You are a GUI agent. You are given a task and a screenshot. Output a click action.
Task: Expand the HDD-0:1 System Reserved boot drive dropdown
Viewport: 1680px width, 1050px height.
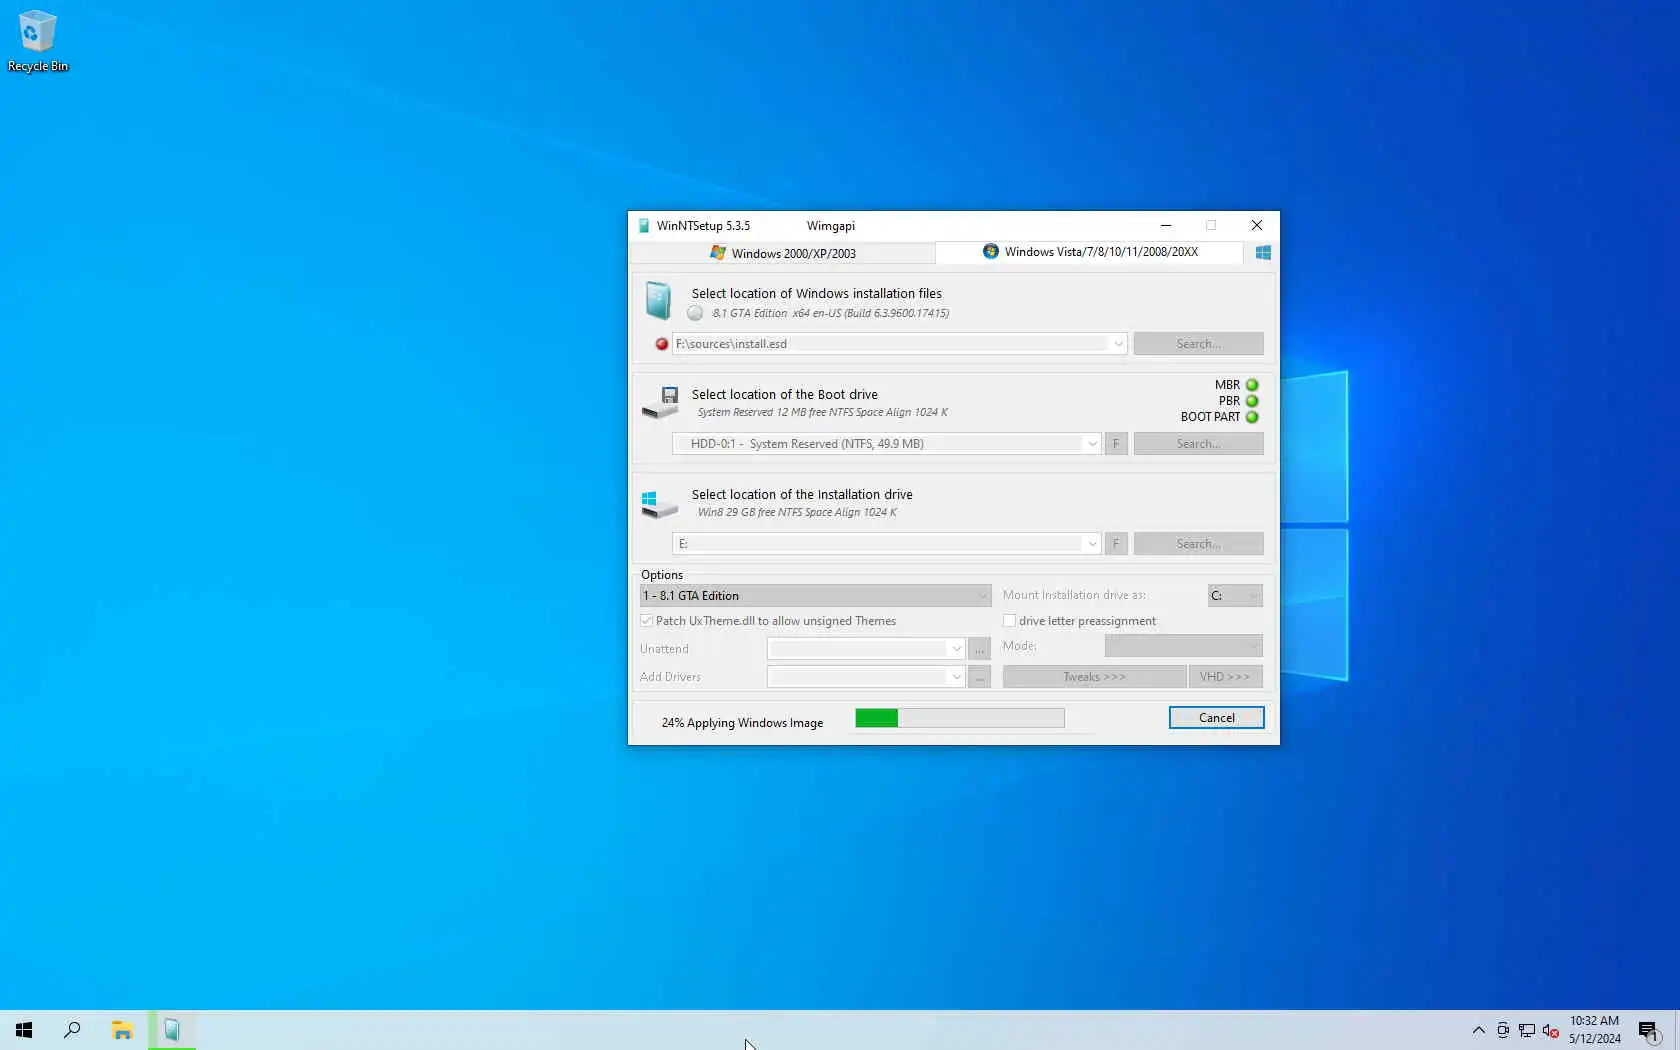1092,444
